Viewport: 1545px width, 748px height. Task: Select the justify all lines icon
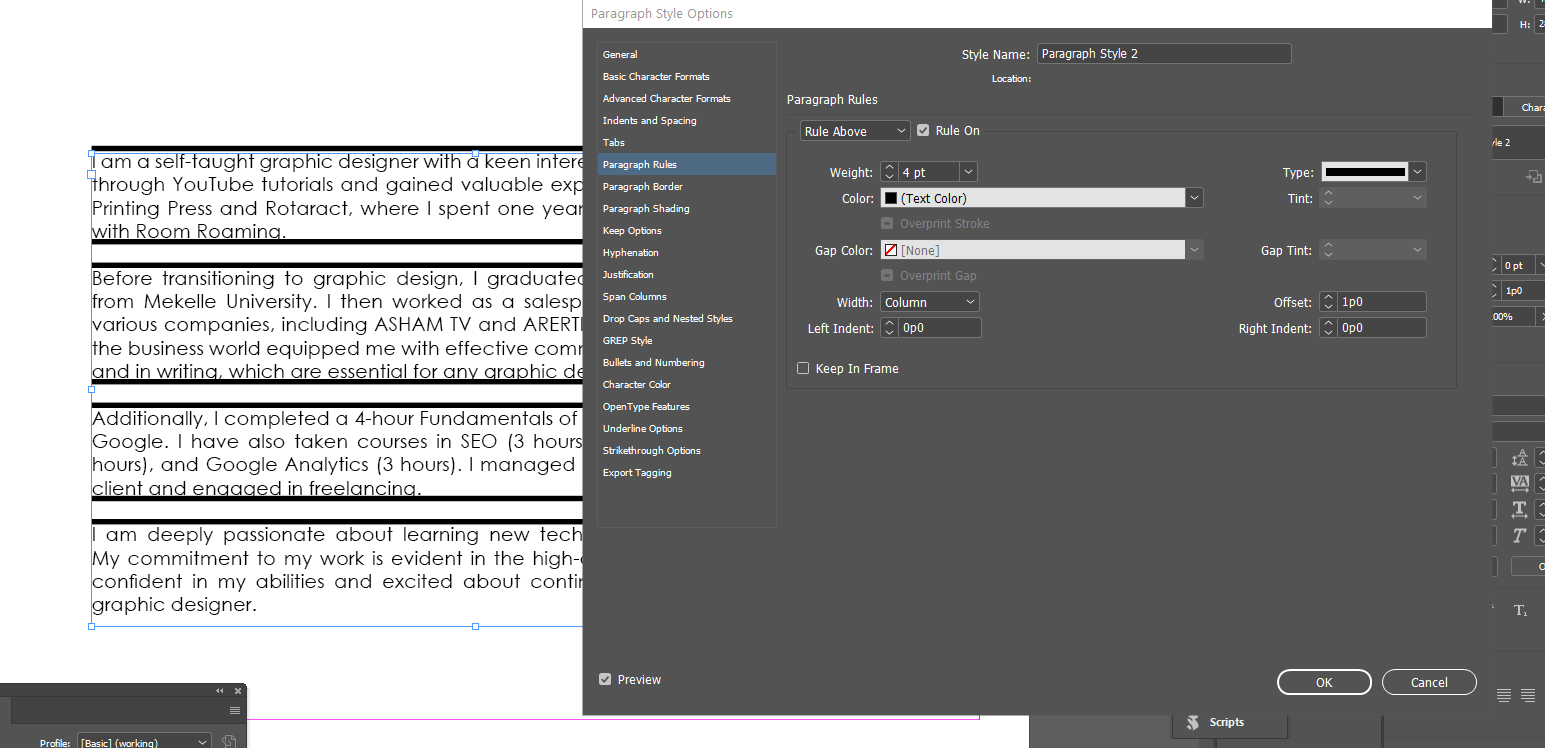(1528, 695)
